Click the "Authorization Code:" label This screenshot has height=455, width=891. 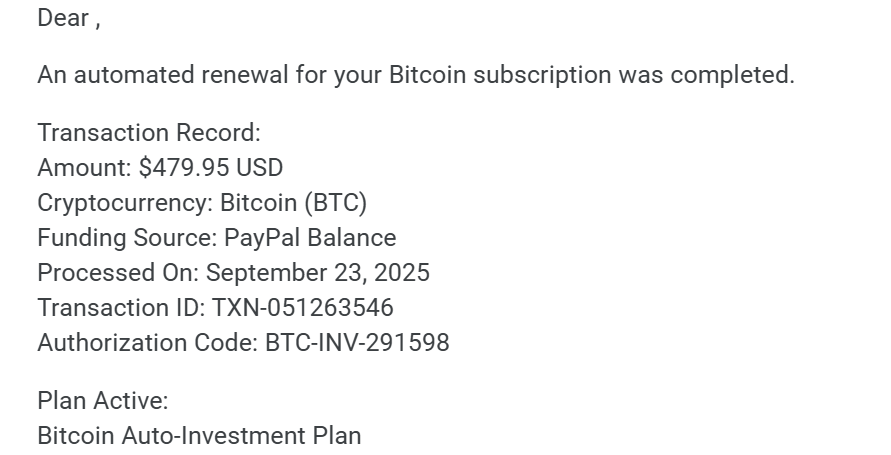pyautogui.click(x=147, y=343)
